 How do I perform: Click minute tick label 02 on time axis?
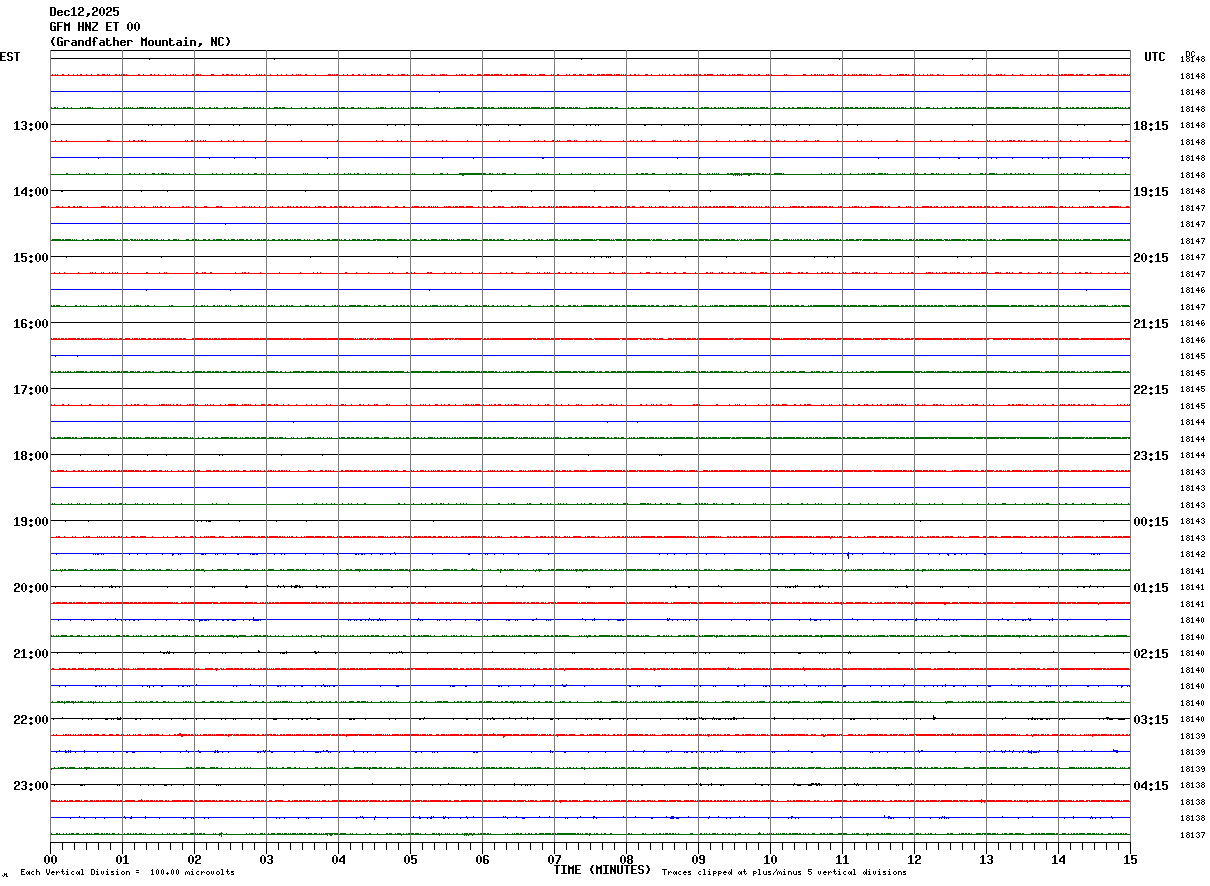coord(194,860)
